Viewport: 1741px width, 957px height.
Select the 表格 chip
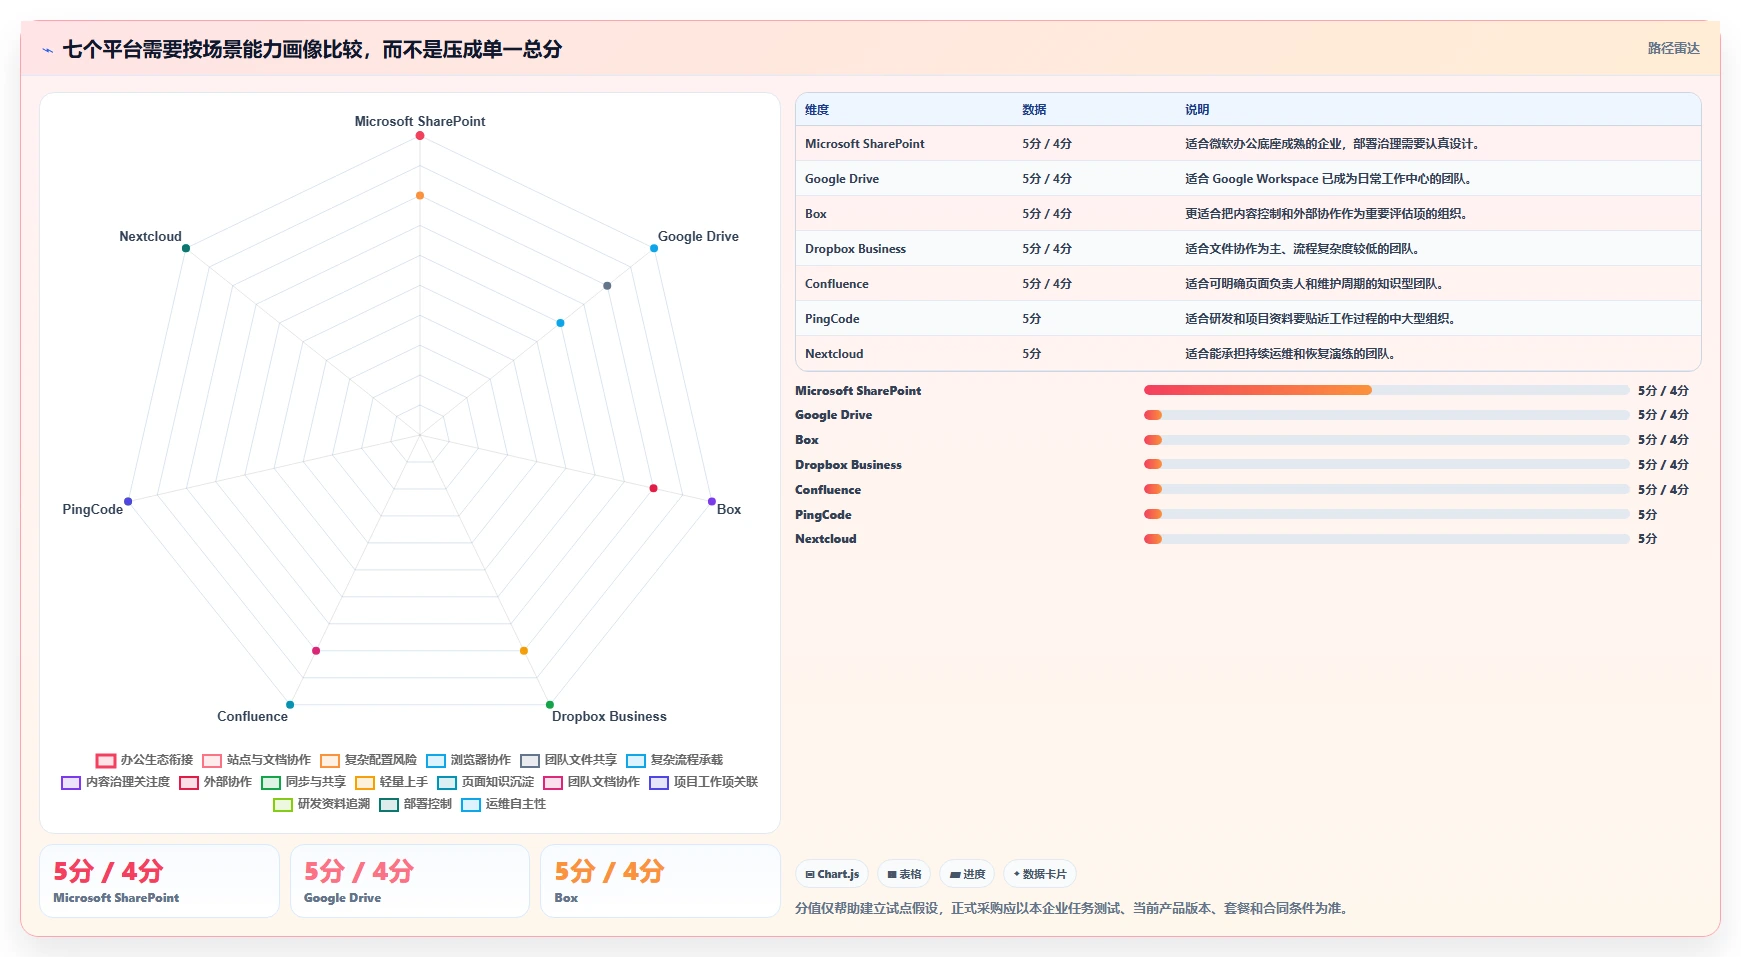pos(904,874)
